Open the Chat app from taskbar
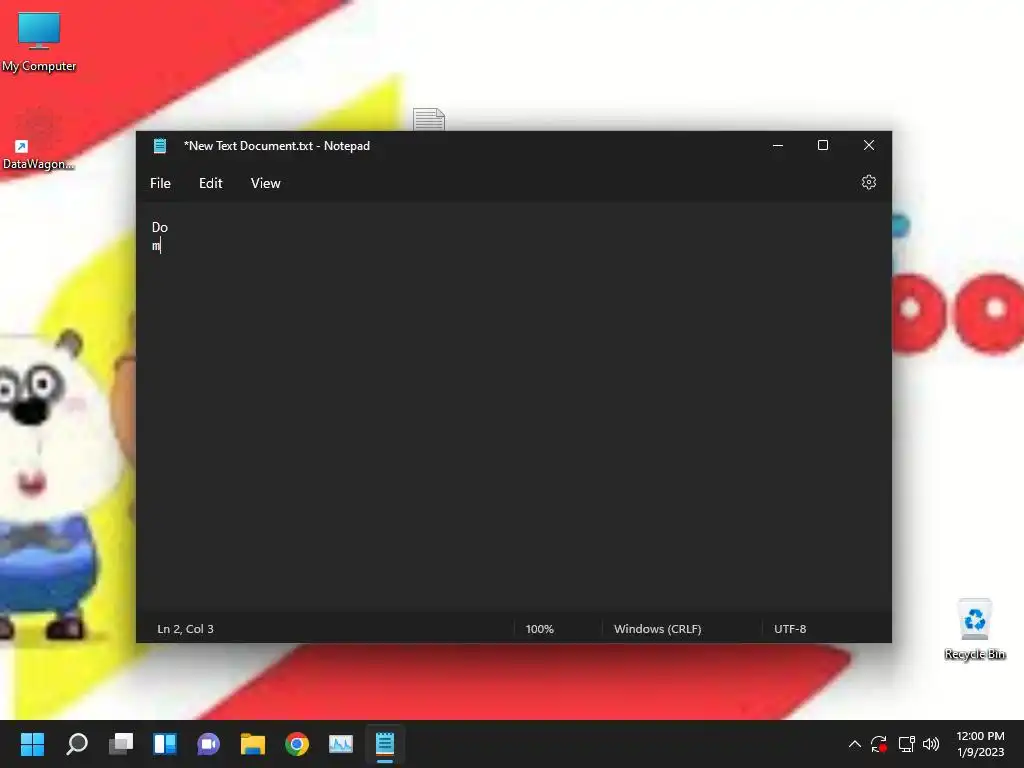Image resolution: width=1024 pixels, height=768 pixels. [208, 744]
